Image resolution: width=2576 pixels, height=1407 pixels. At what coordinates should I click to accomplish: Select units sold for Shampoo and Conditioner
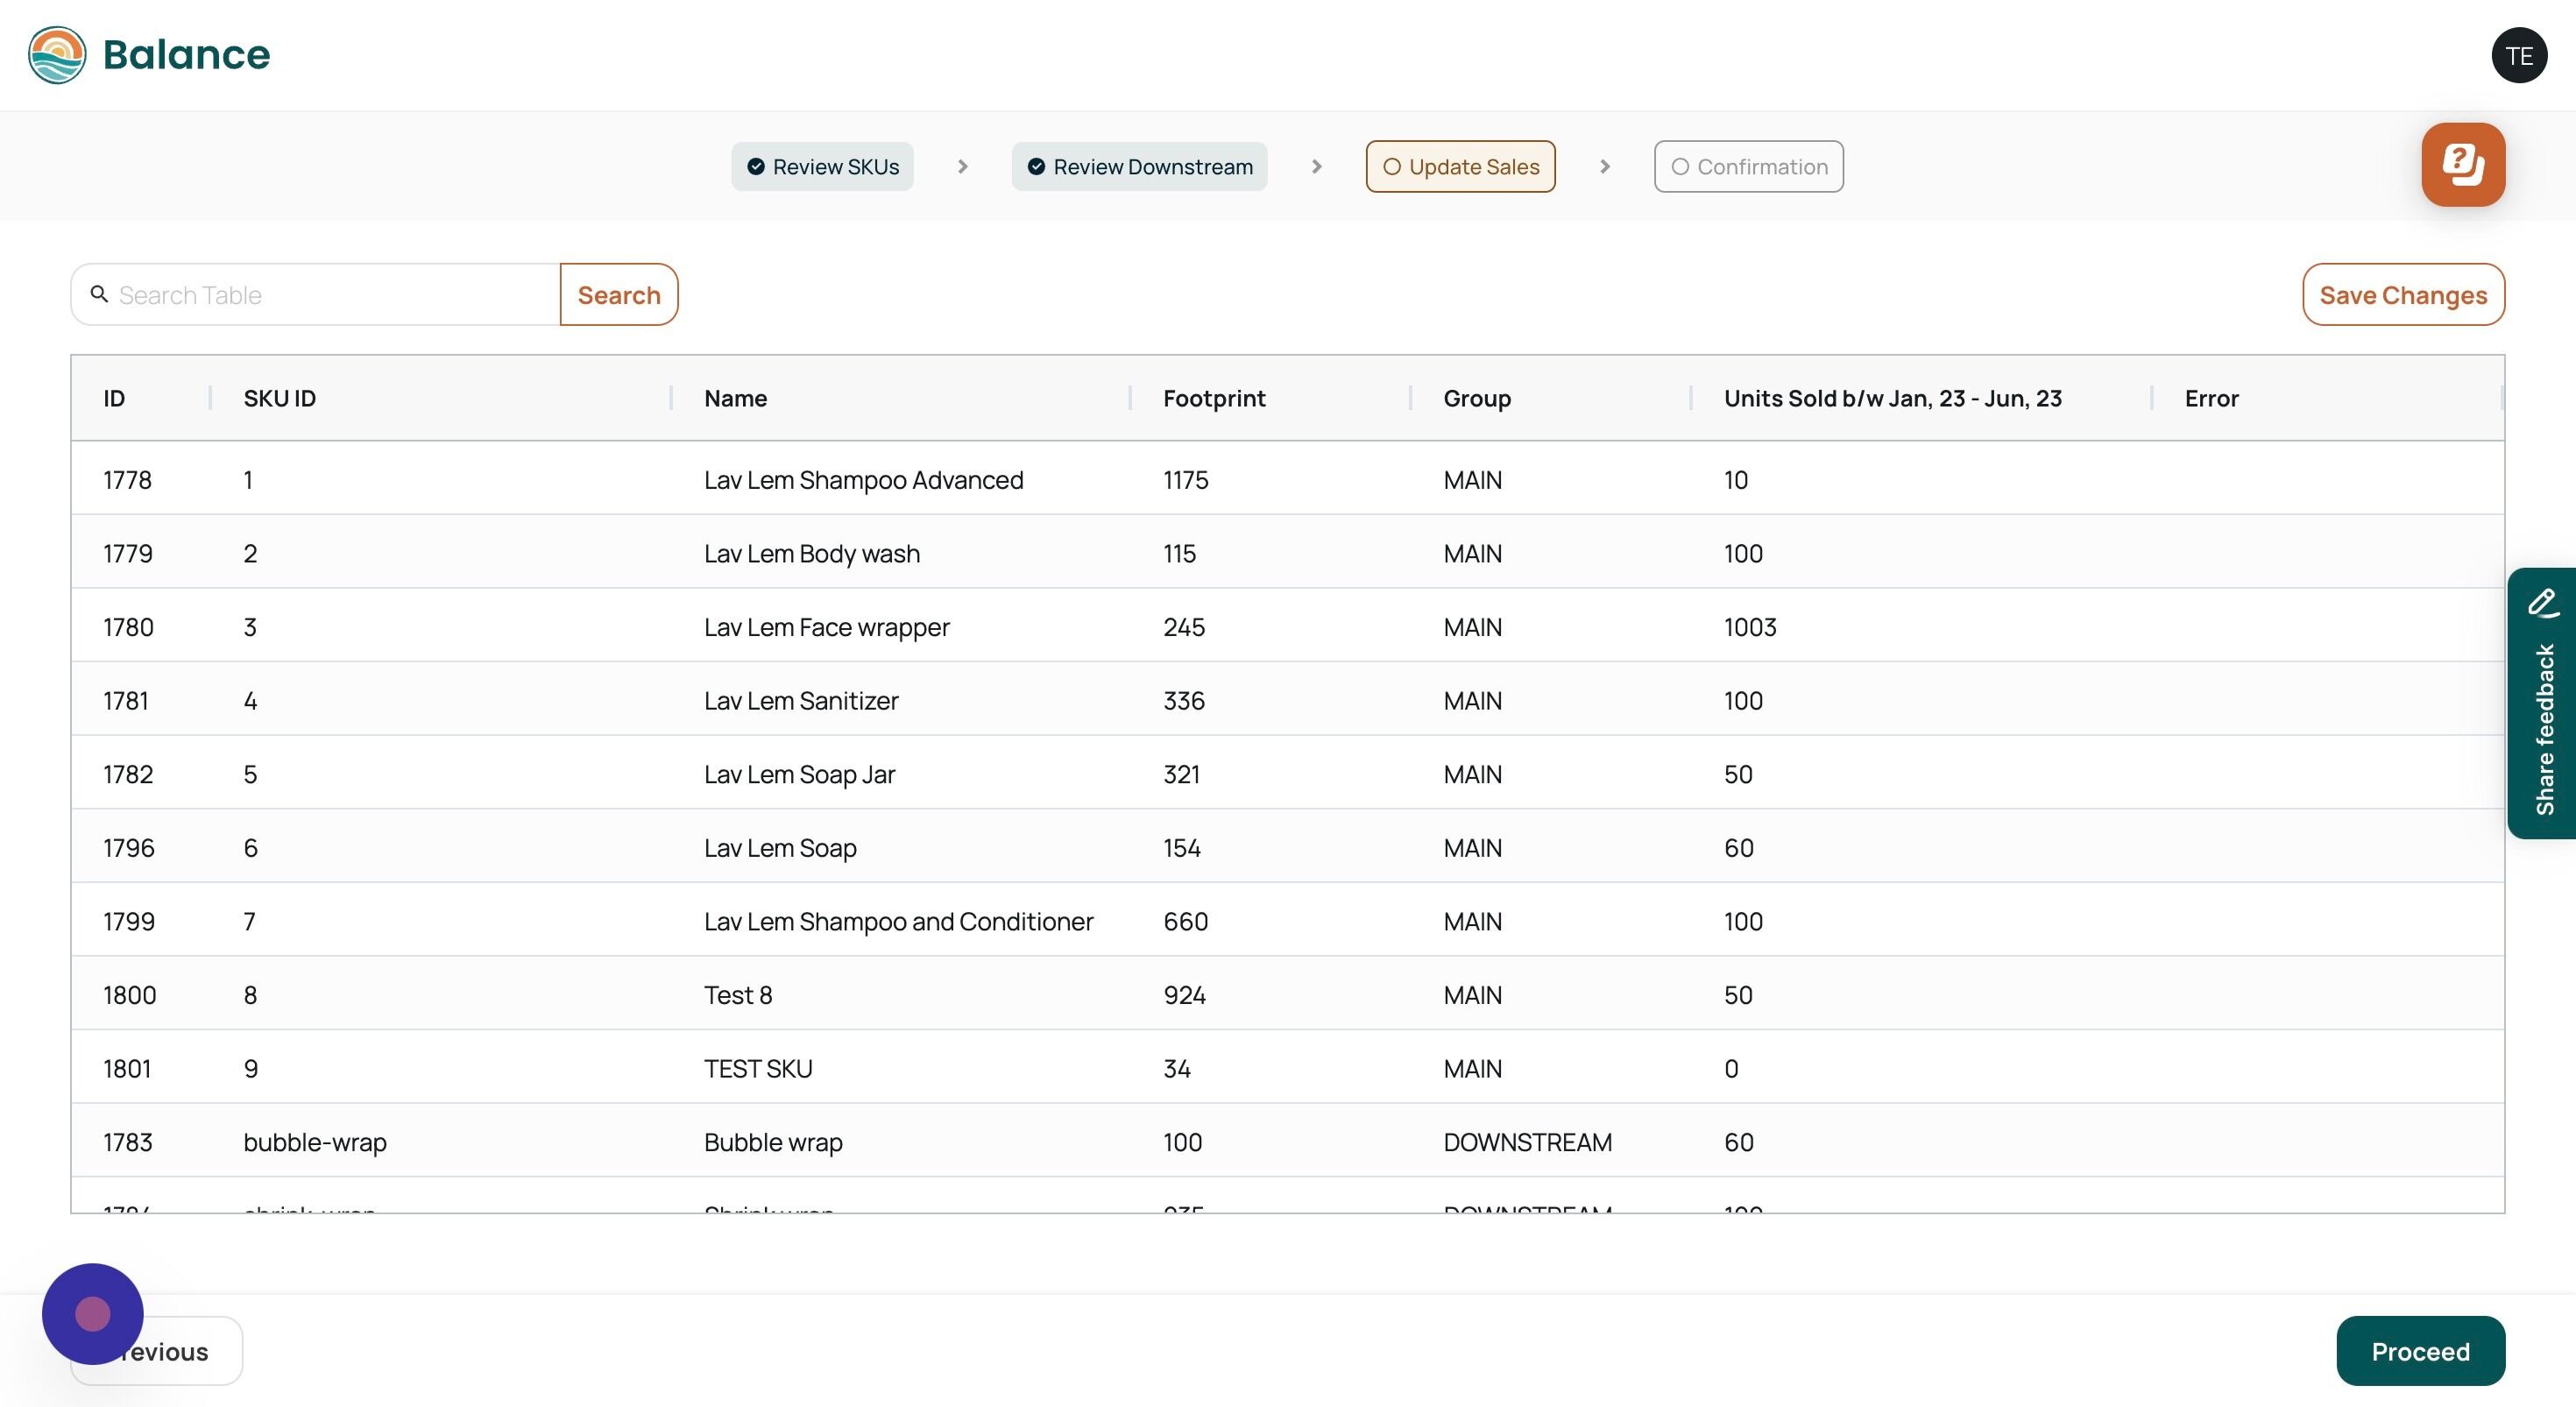1743,921
